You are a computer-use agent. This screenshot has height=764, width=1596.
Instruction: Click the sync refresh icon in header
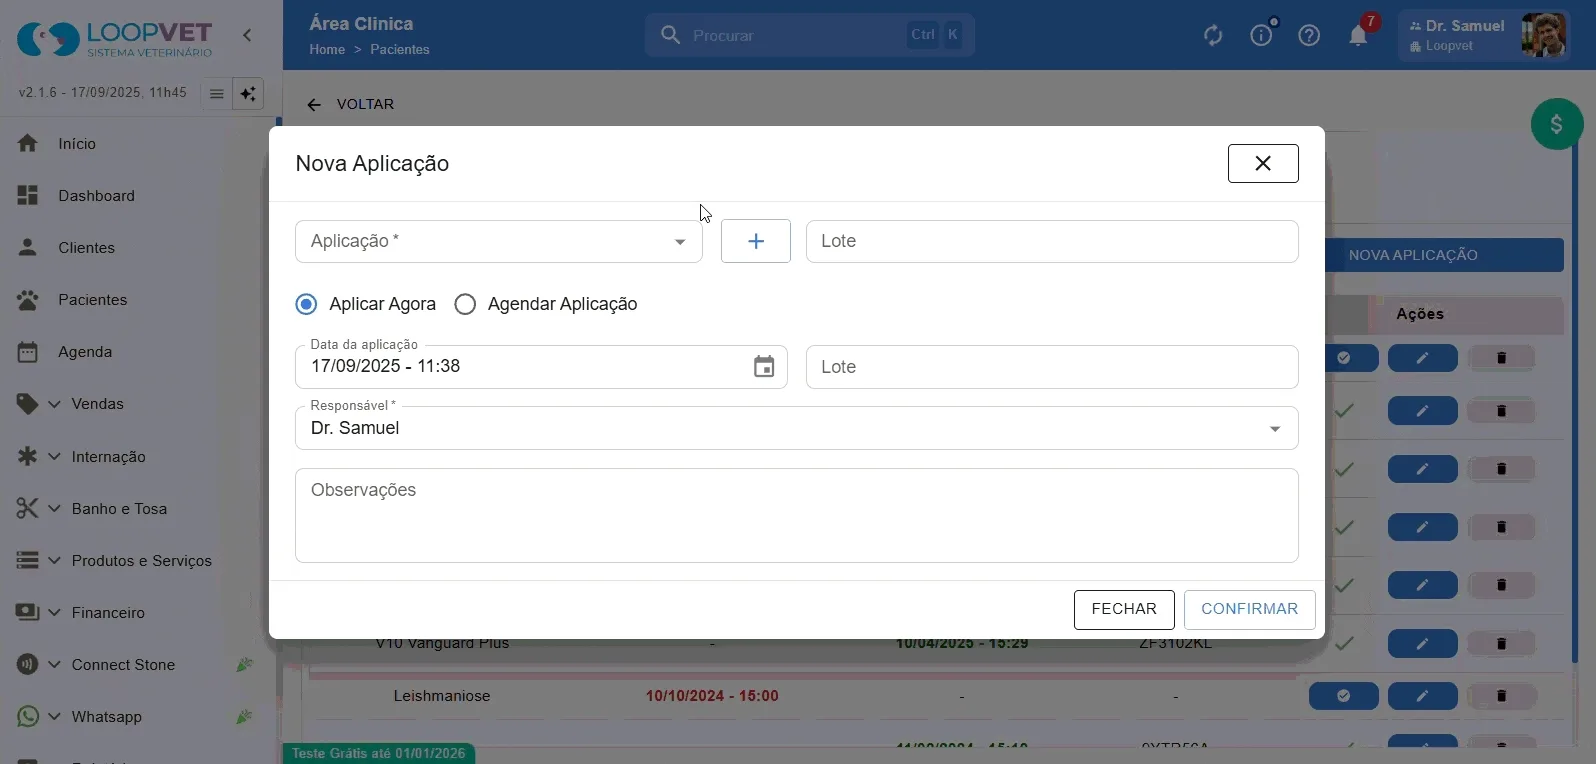click(1213, 36)
